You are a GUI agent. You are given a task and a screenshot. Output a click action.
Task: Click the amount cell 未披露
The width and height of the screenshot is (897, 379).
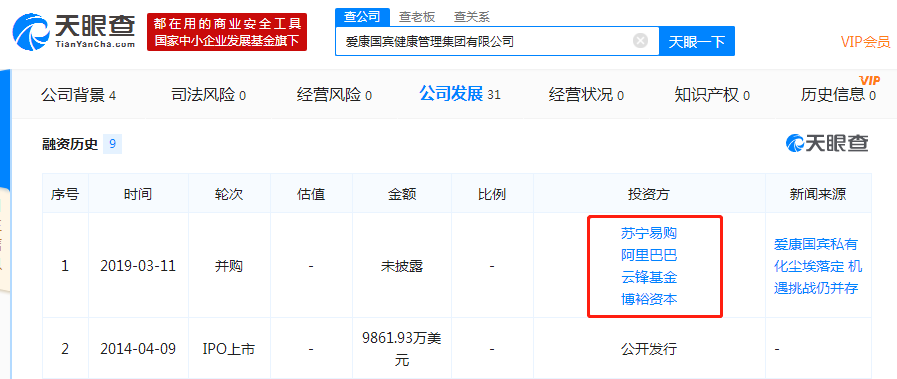[402, 266]
